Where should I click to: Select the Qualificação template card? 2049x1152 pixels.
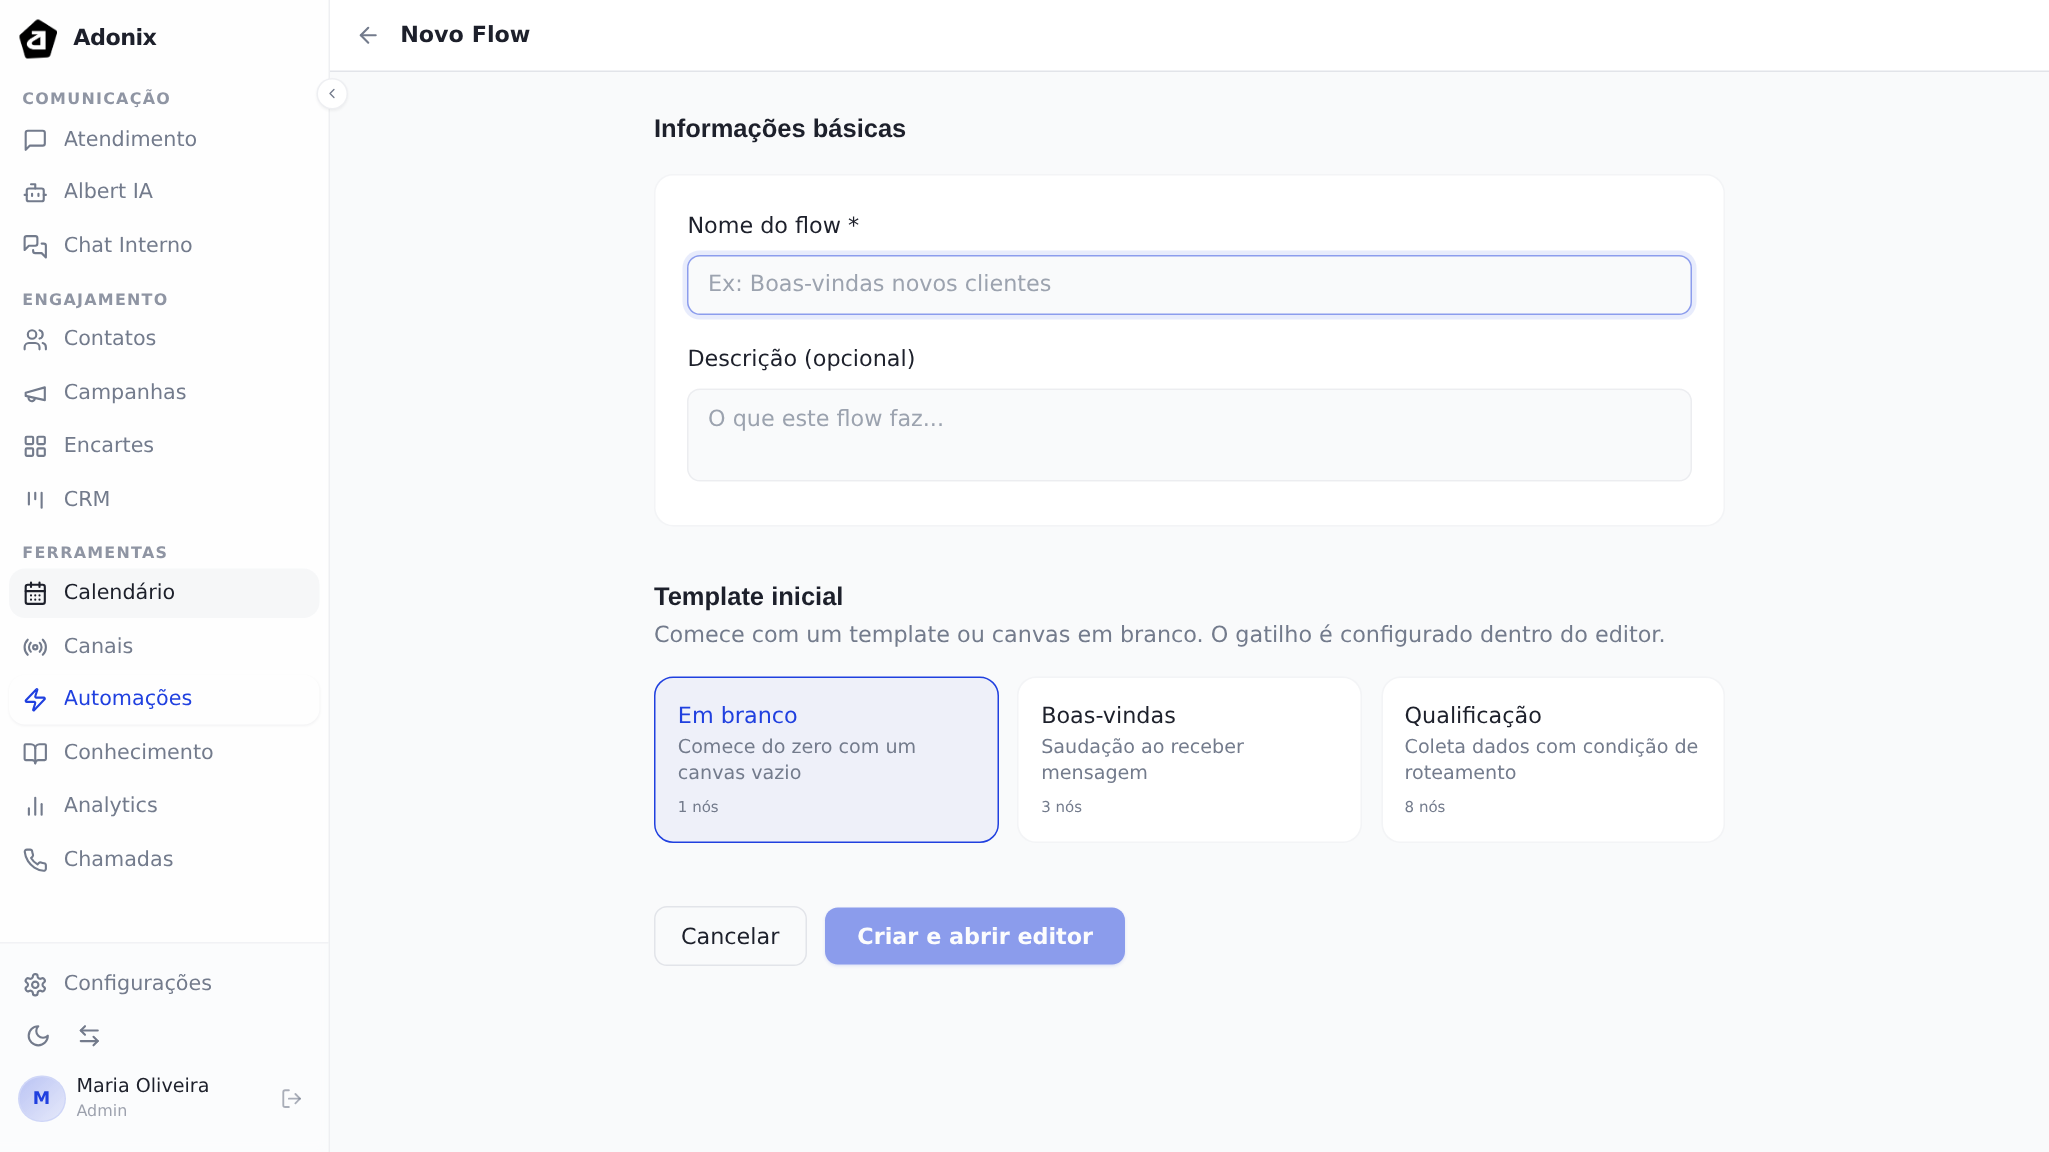[x=1551, y=759]
